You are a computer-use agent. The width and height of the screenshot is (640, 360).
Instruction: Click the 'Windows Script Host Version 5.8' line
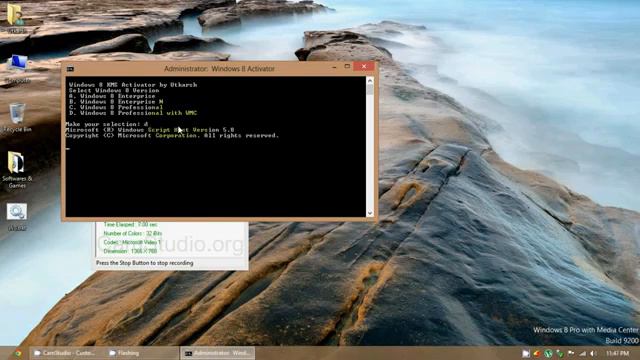pos(150,130)
